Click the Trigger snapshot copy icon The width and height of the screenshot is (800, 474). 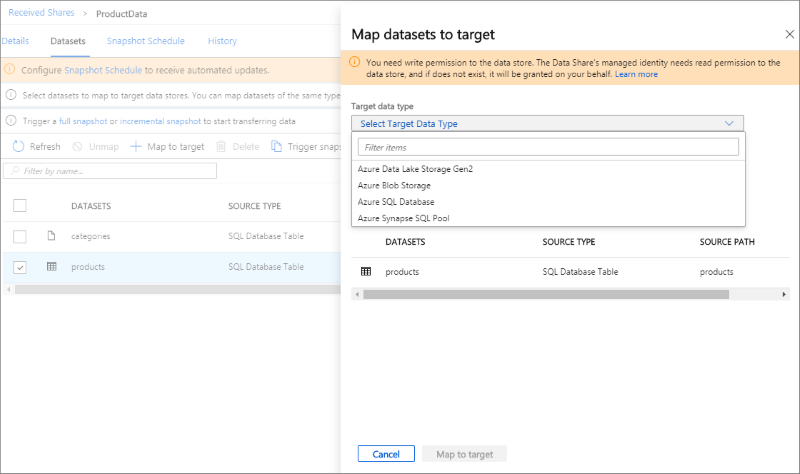click(276, 146)
